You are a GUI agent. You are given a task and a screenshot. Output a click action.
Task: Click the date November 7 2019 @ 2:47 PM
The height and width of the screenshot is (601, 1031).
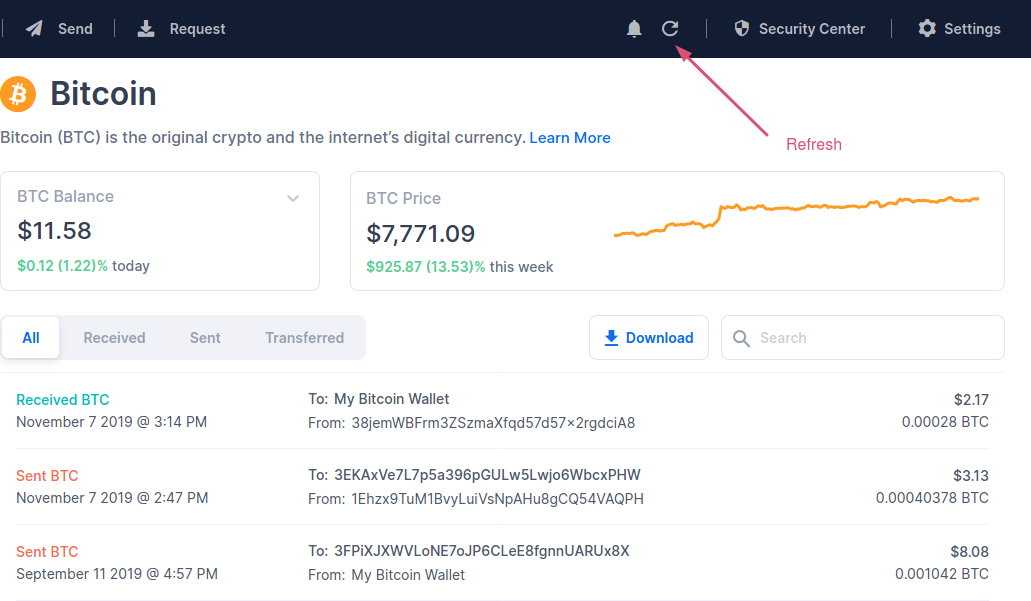[112, 498]
